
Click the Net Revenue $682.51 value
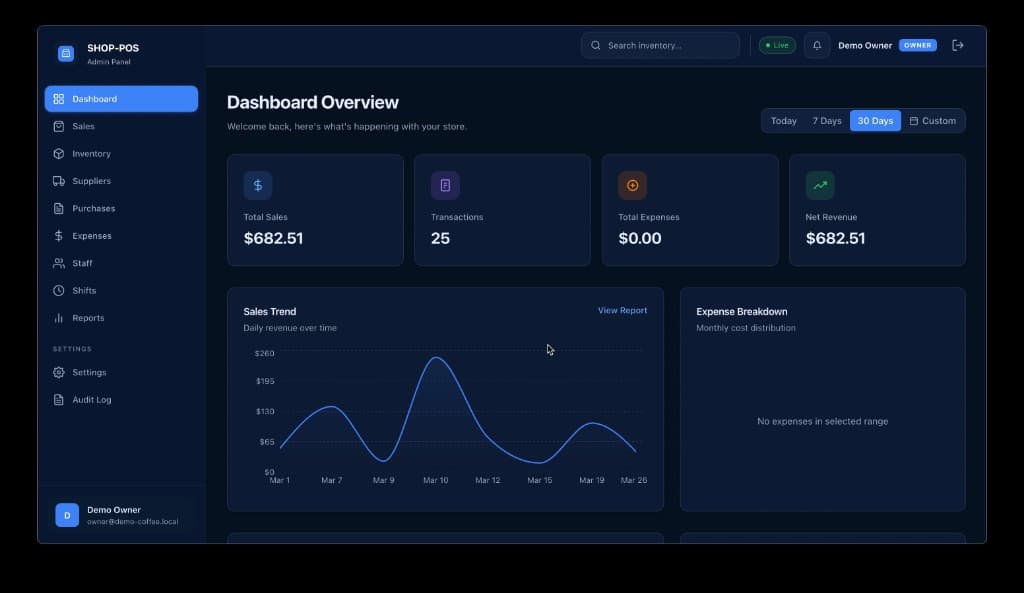click(x=835, y=238)
